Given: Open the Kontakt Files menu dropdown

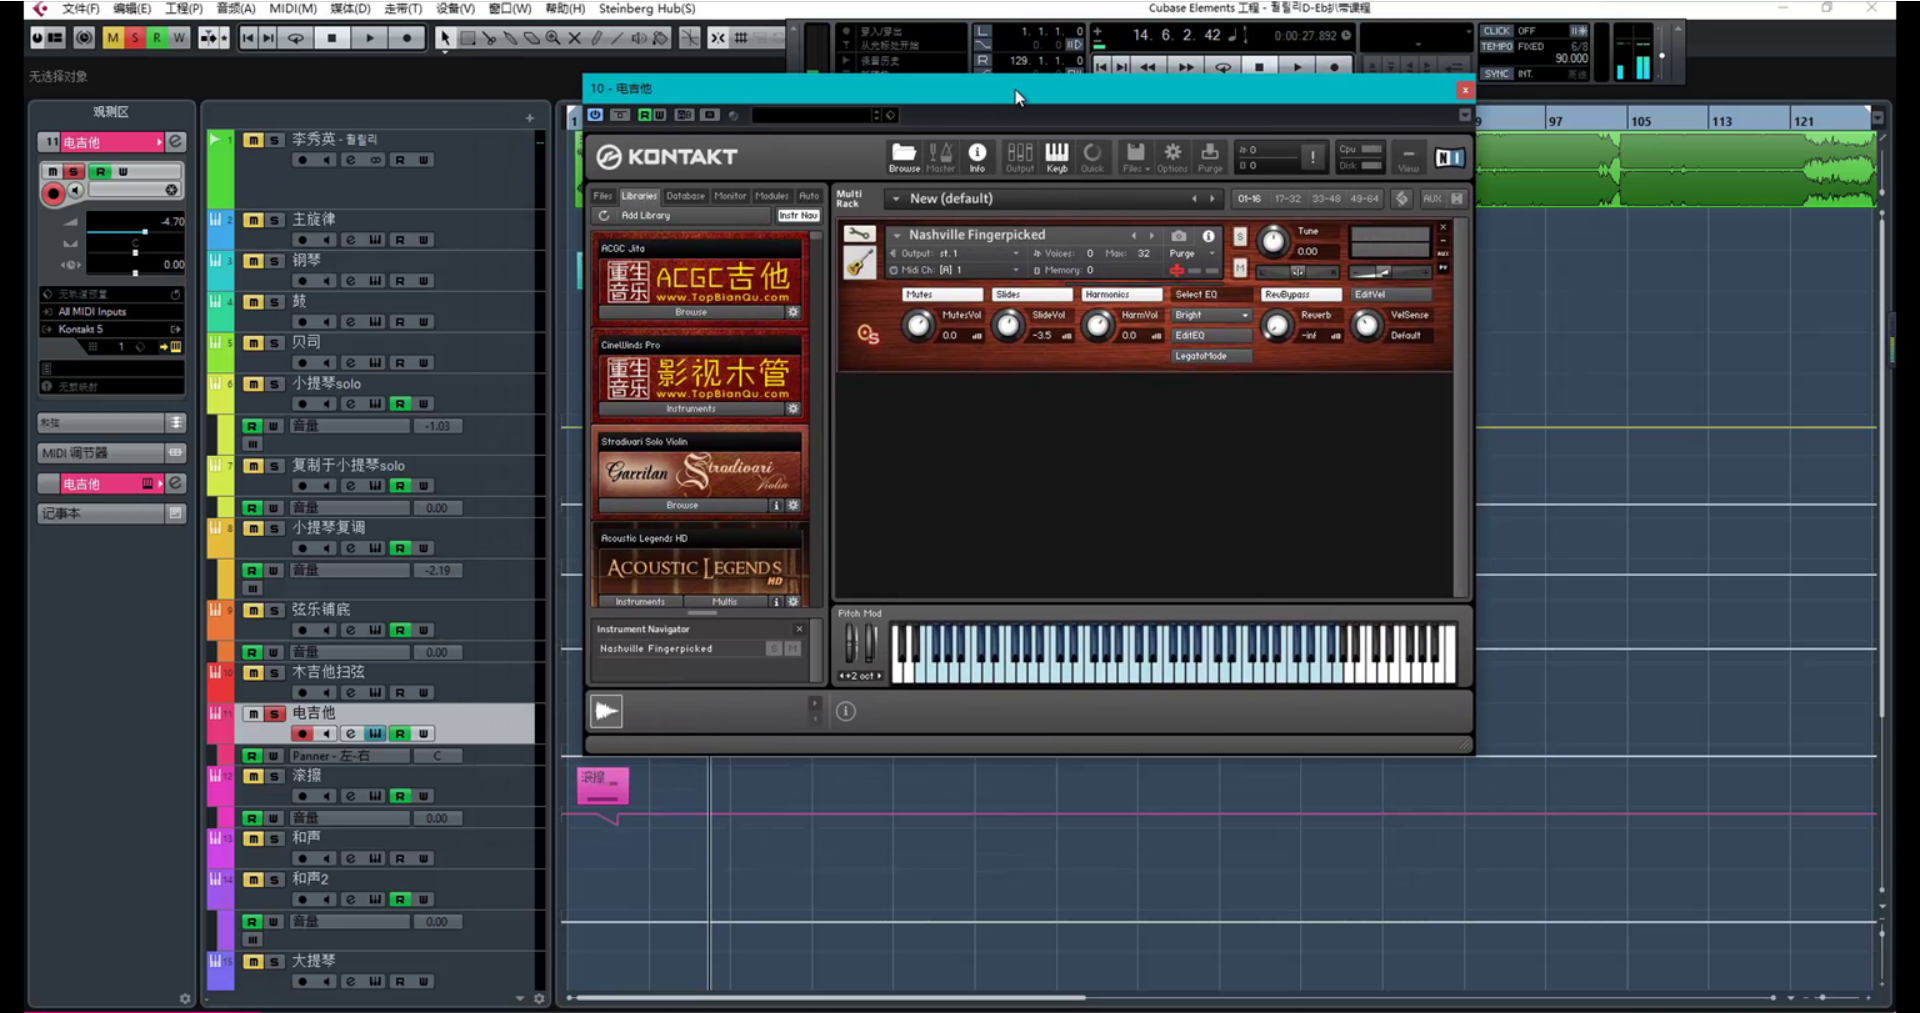Looking at the screenshot, I should 1135,156.
